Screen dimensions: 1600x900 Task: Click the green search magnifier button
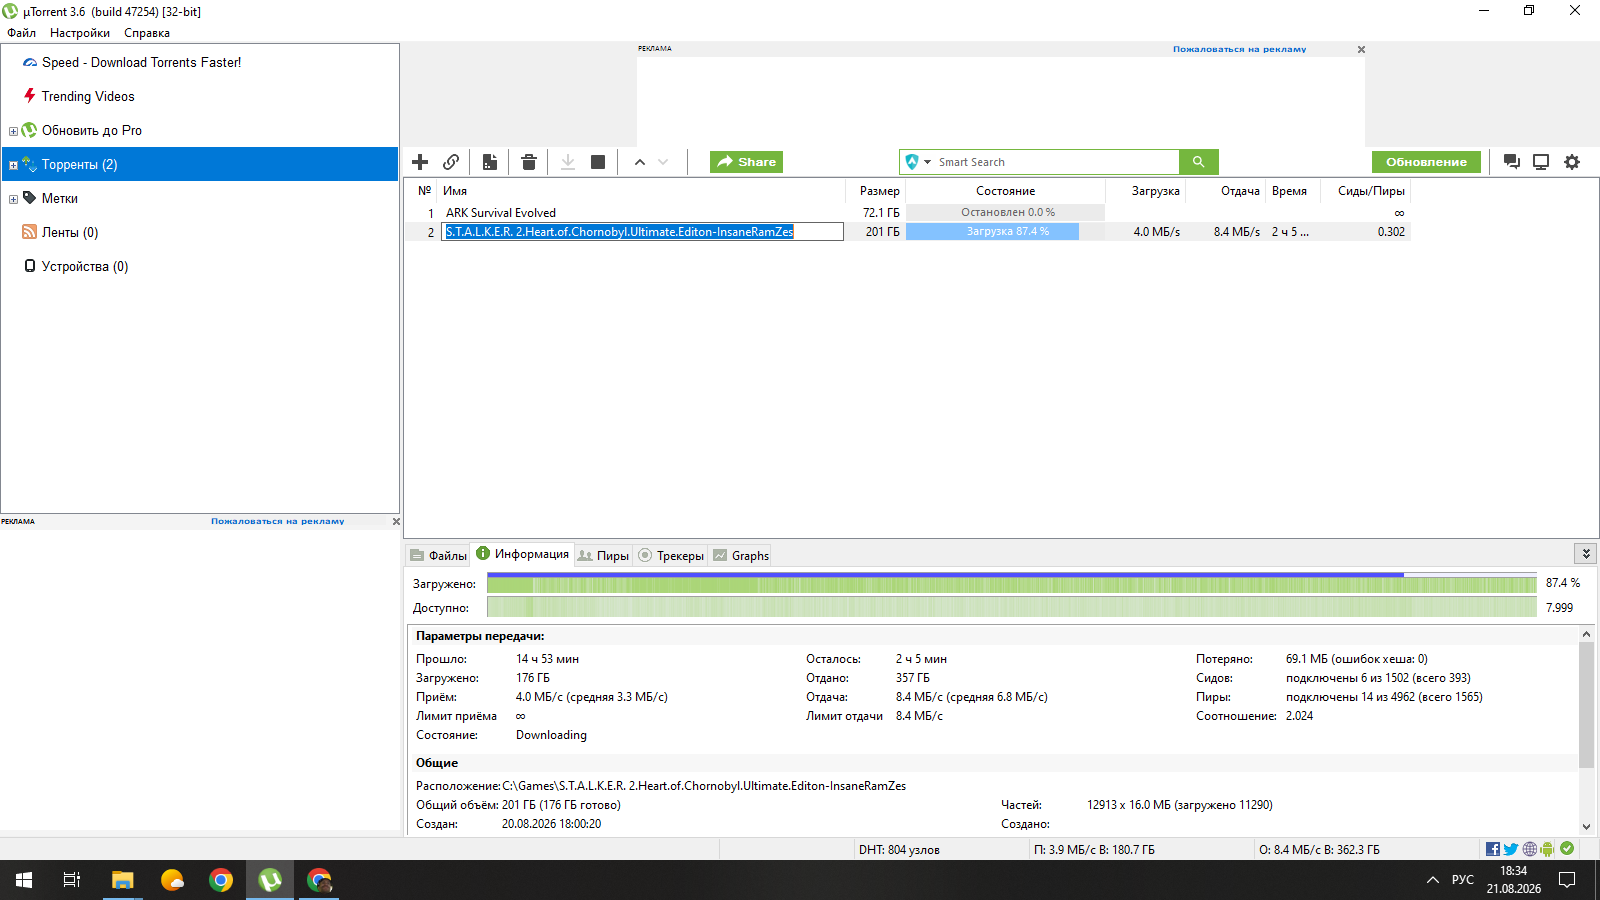(x=1198, y=162)
